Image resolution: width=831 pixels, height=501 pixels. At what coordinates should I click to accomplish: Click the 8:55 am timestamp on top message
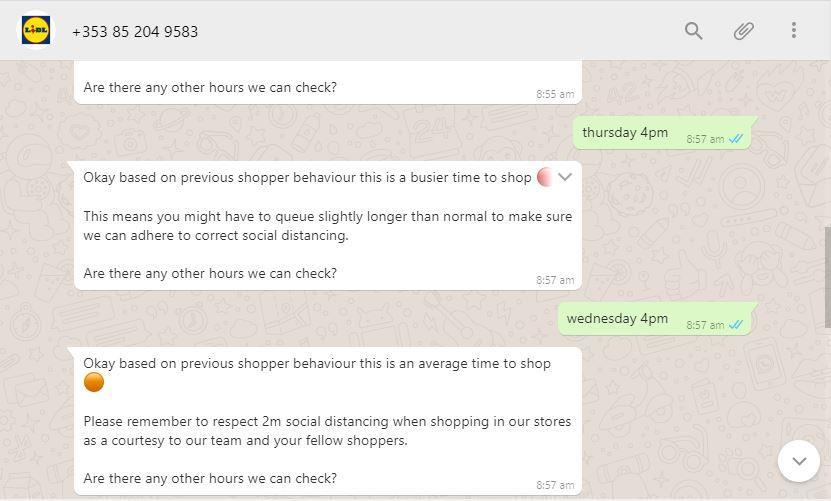[x=555, y=94]
